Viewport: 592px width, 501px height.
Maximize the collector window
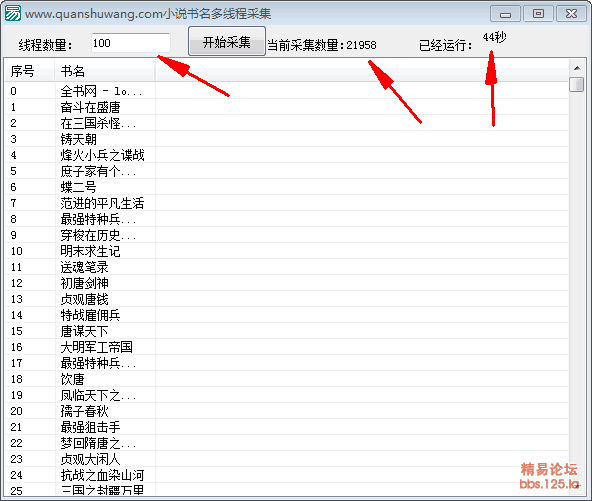pos(538,14)
